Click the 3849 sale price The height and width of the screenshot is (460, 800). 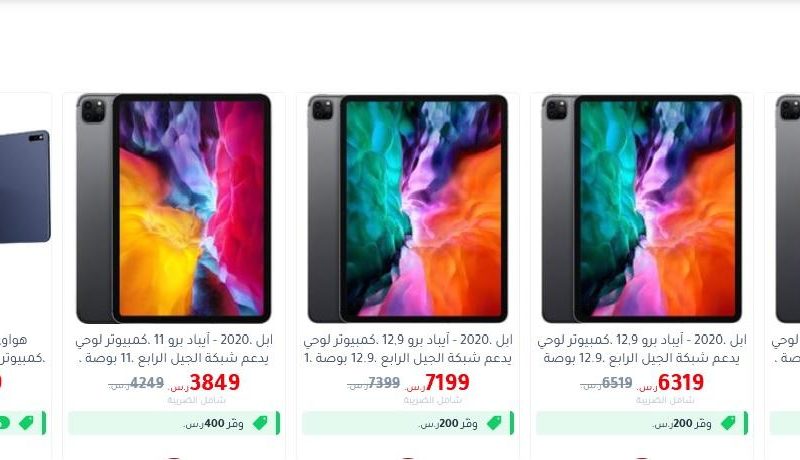pyautogui.click(x=214, y=382)
